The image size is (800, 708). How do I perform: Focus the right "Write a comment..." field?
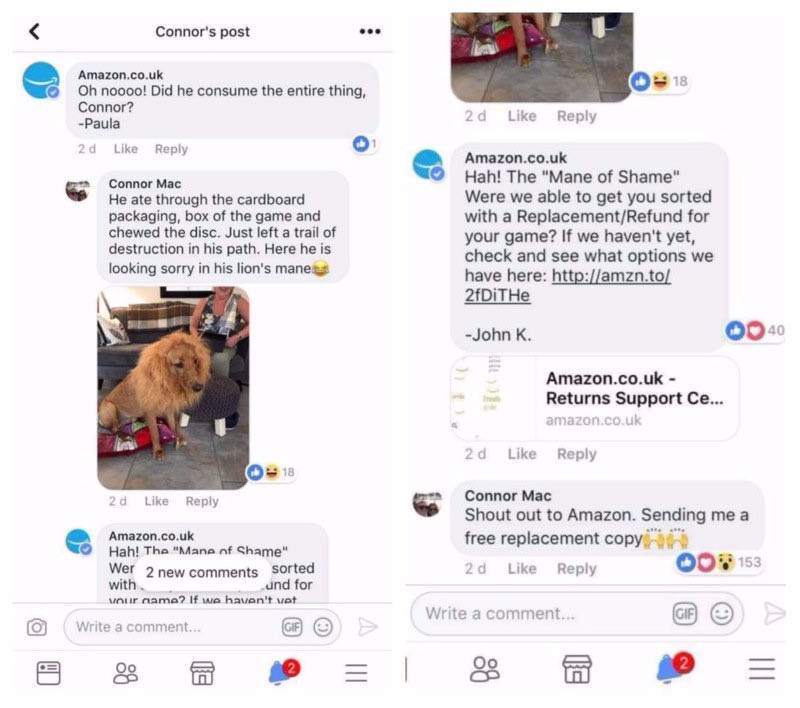tap(541, 614)
